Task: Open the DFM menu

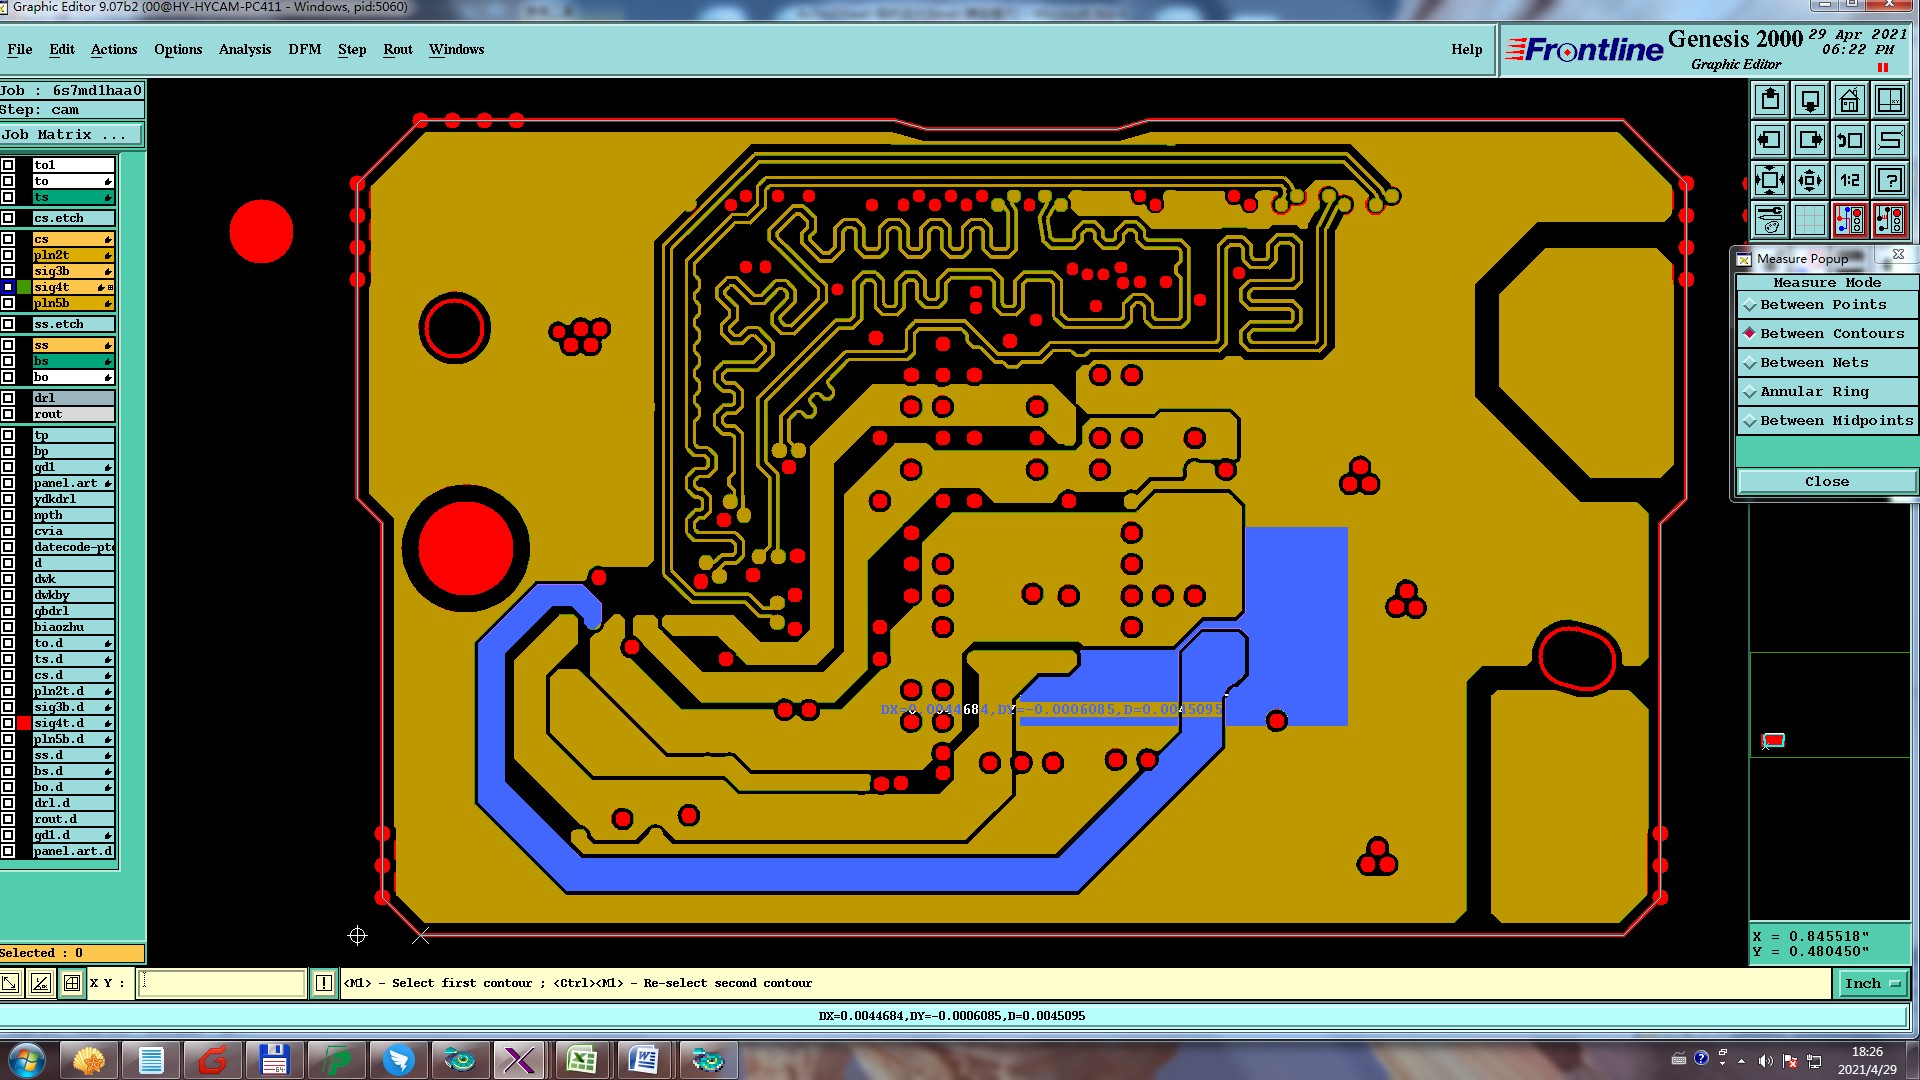Action: click(304, 49)
